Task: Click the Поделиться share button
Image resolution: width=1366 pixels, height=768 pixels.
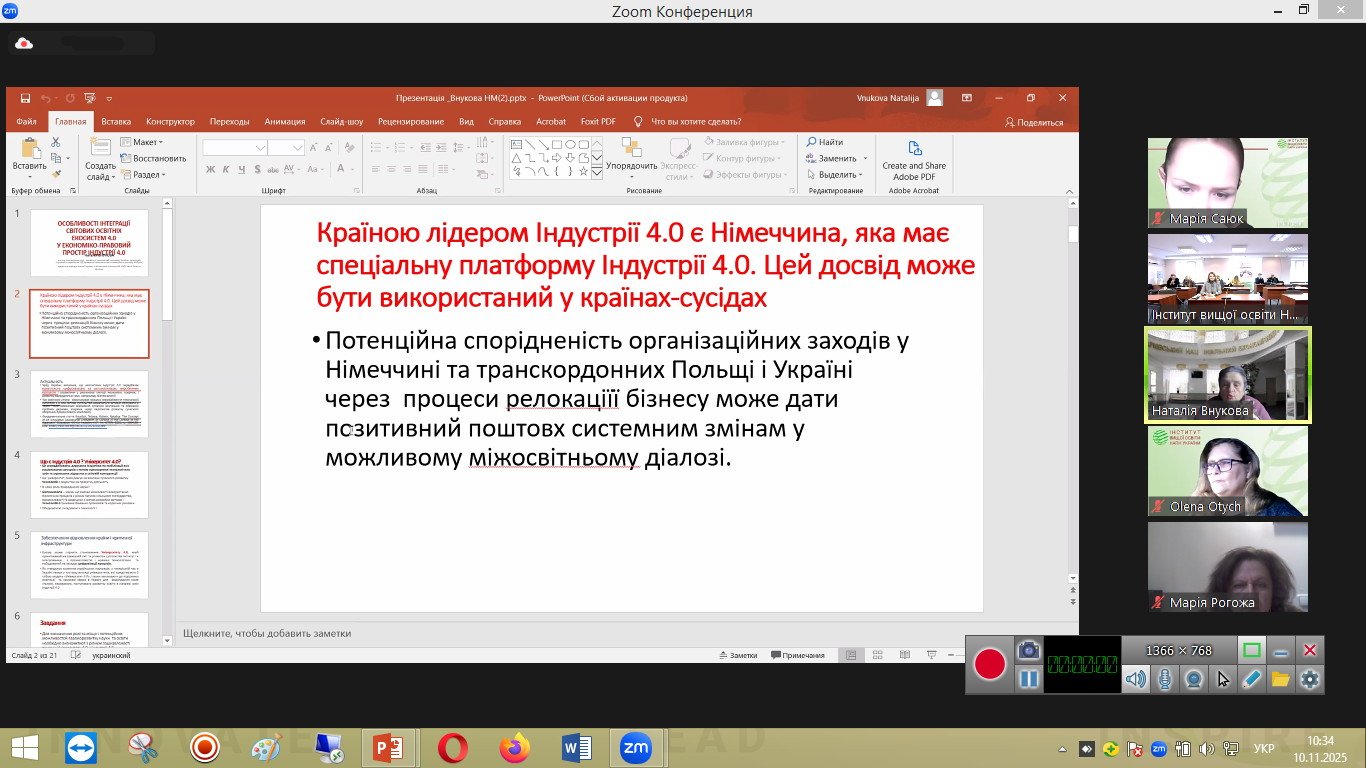Action: [1034, 122]
